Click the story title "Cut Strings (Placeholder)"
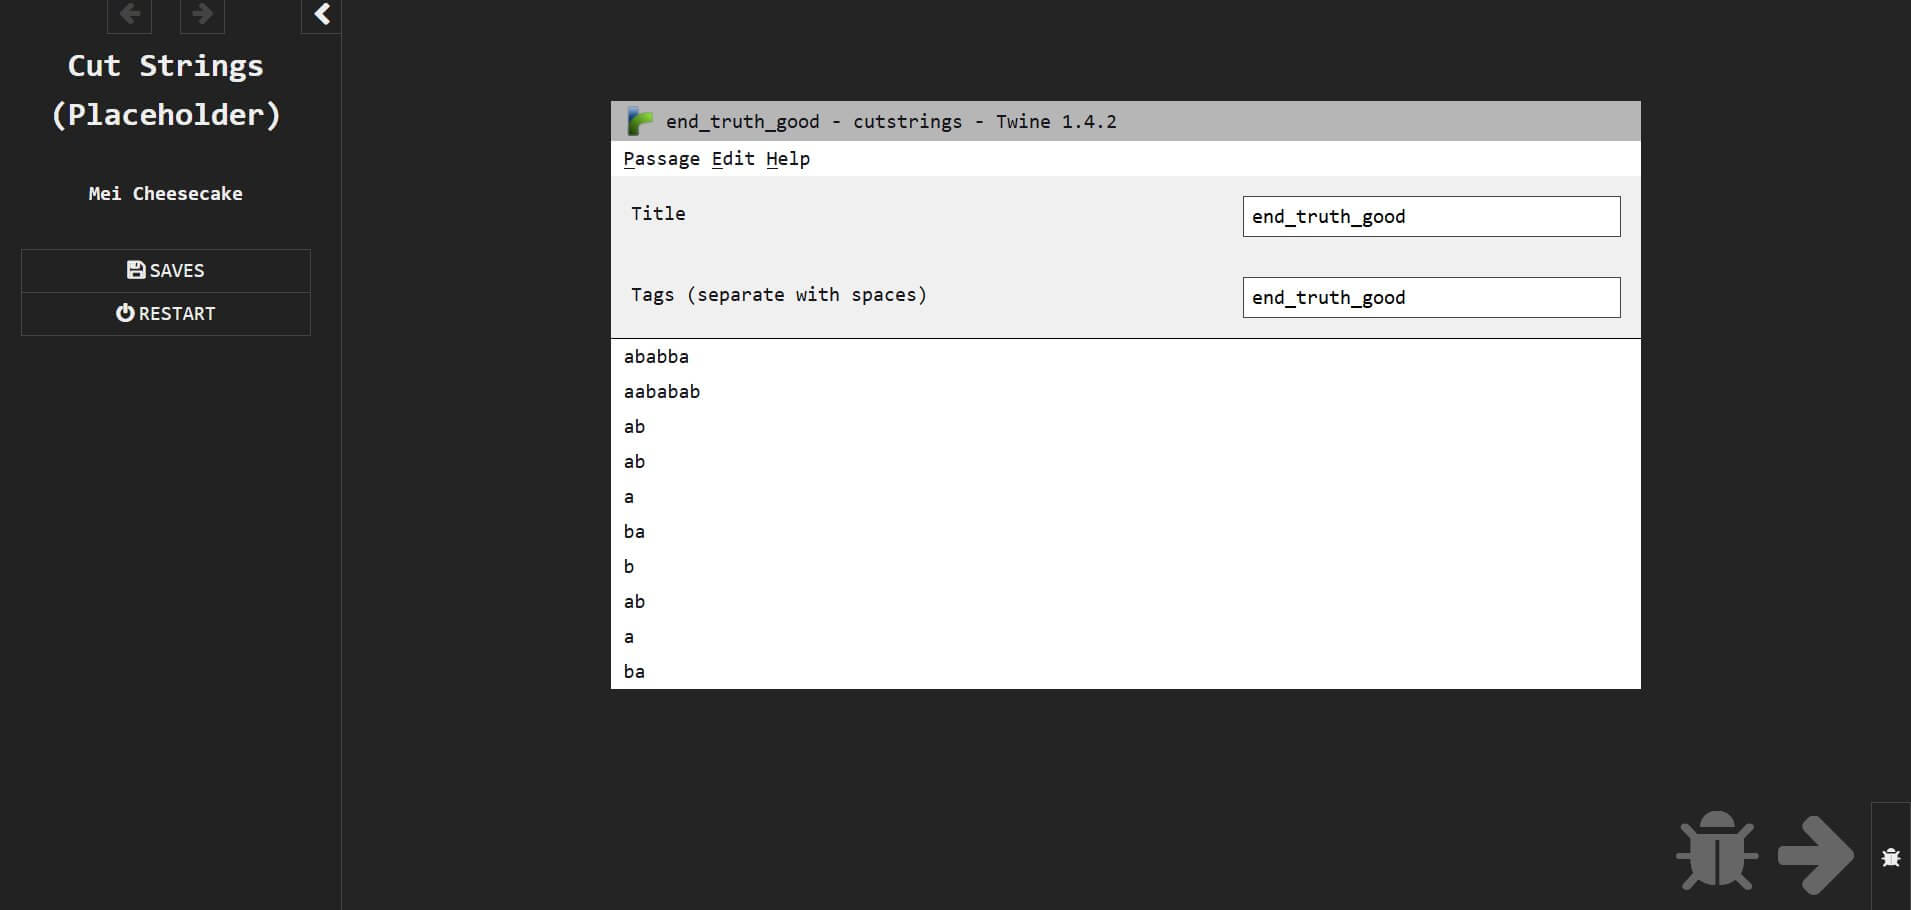 pyautogui.click(x=166, y=90)
